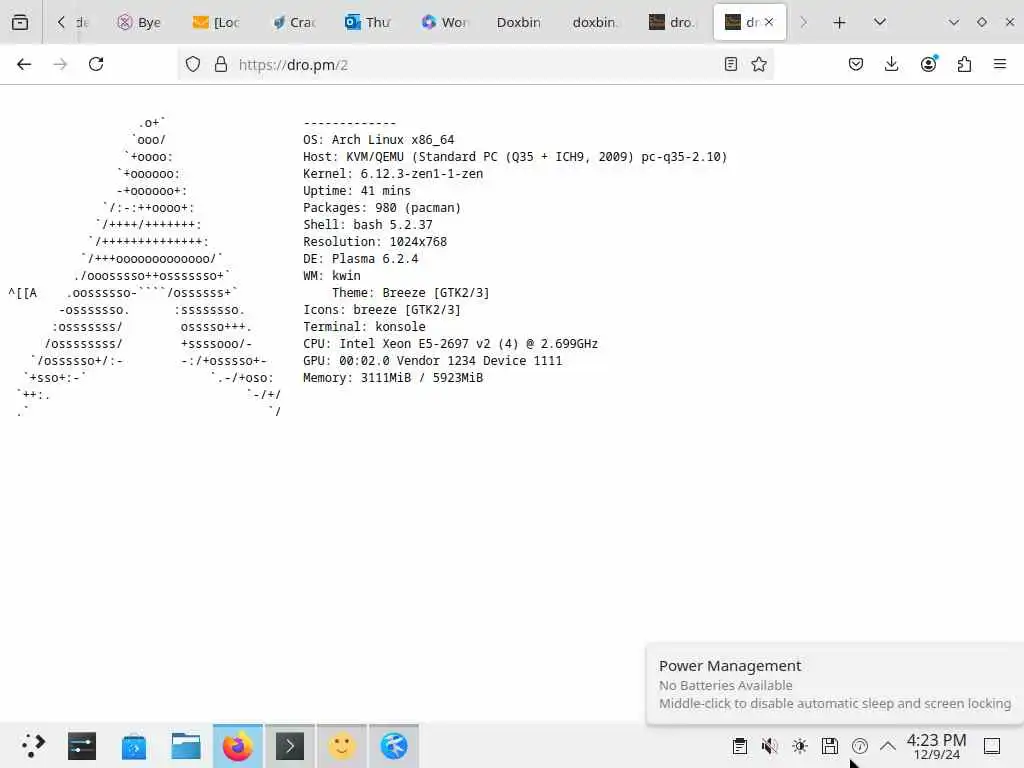The image size is (1024, 768).
Task: Switch to the Crac tab
Action: (294, 22)
